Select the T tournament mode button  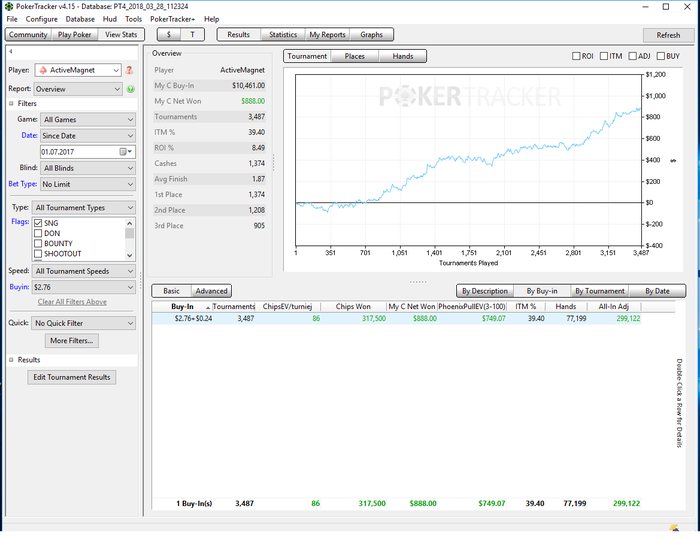click(192, 34)
